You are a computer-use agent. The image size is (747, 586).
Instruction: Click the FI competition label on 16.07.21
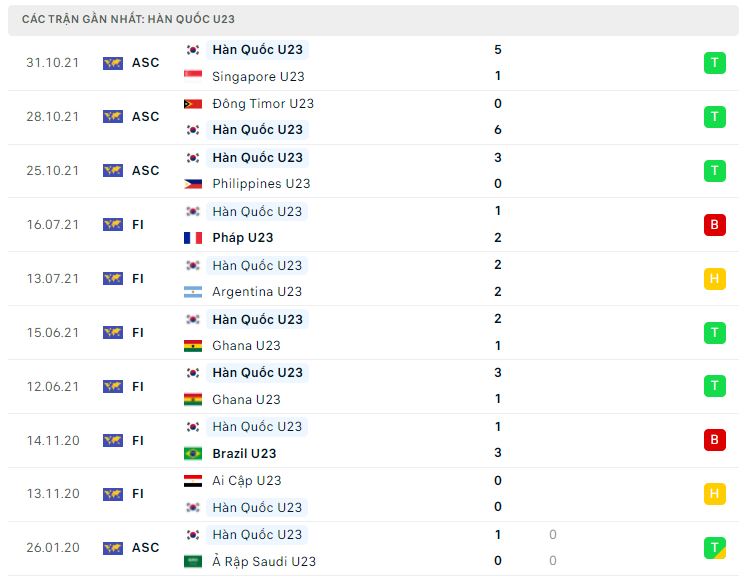coord(138,225)
